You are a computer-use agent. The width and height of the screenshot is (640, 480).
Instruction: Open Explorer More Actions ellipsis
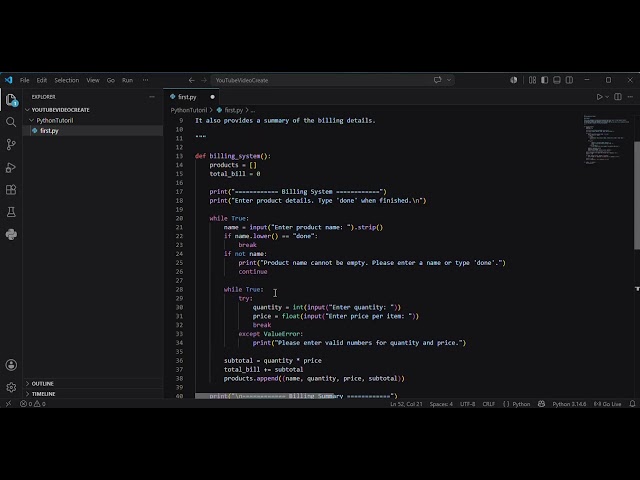coord(152,97)
